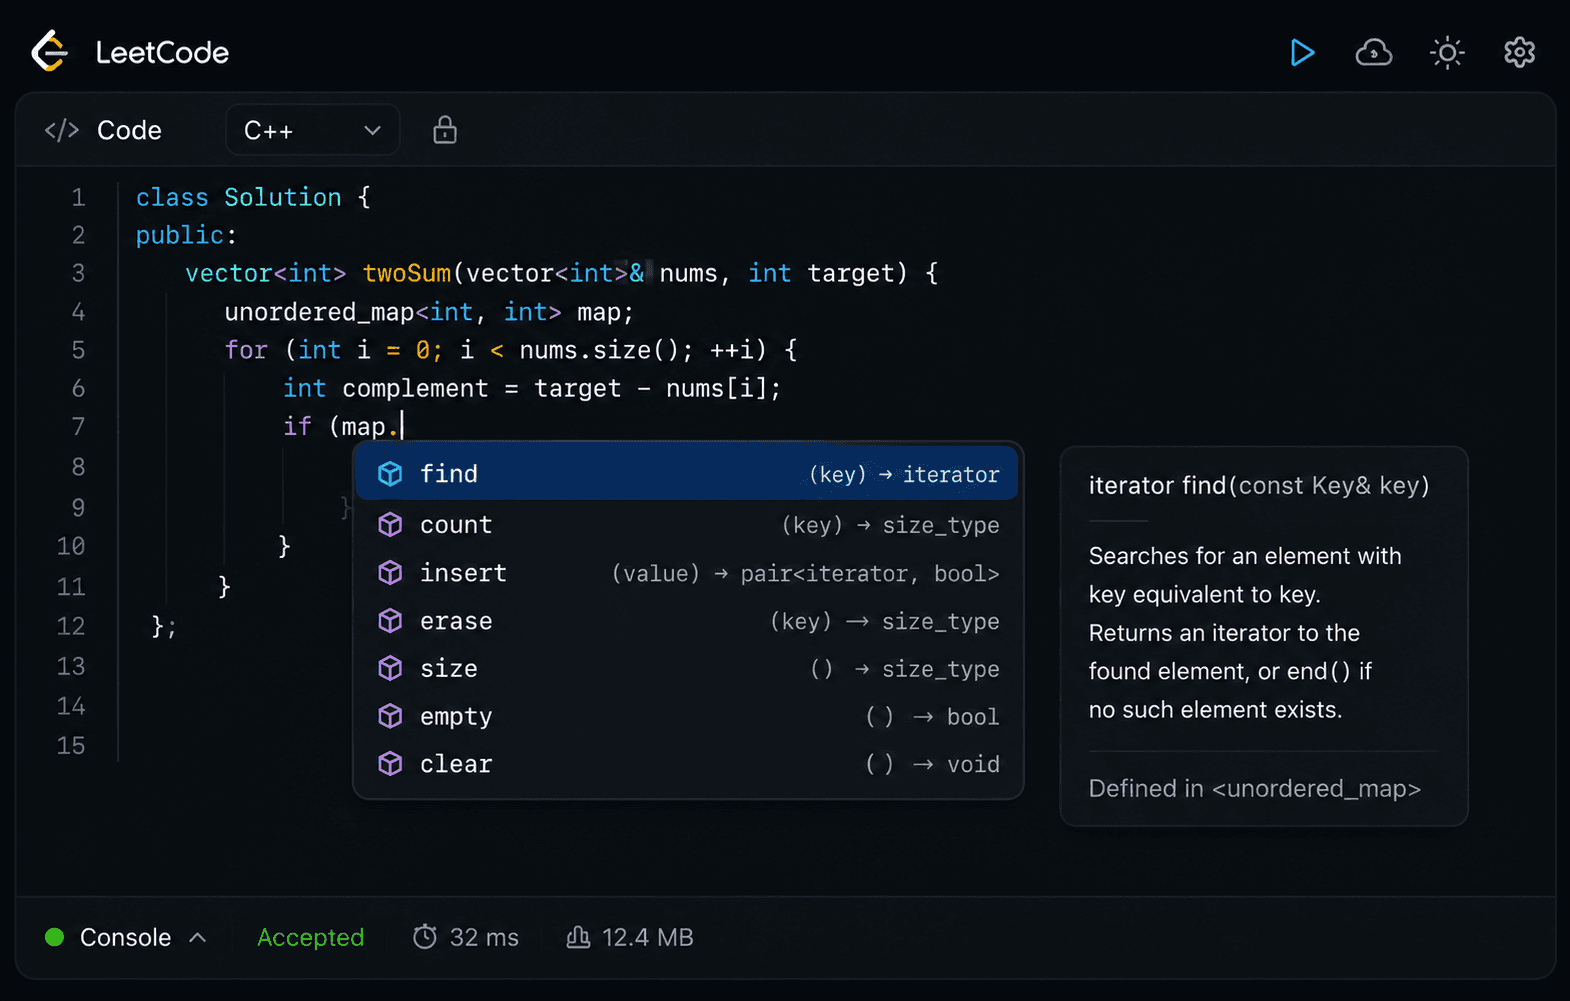Click 'iterator find(const Key& key)' signature
Image resolution: width=1570 pixels, height=1001 pixels.
1259,486
